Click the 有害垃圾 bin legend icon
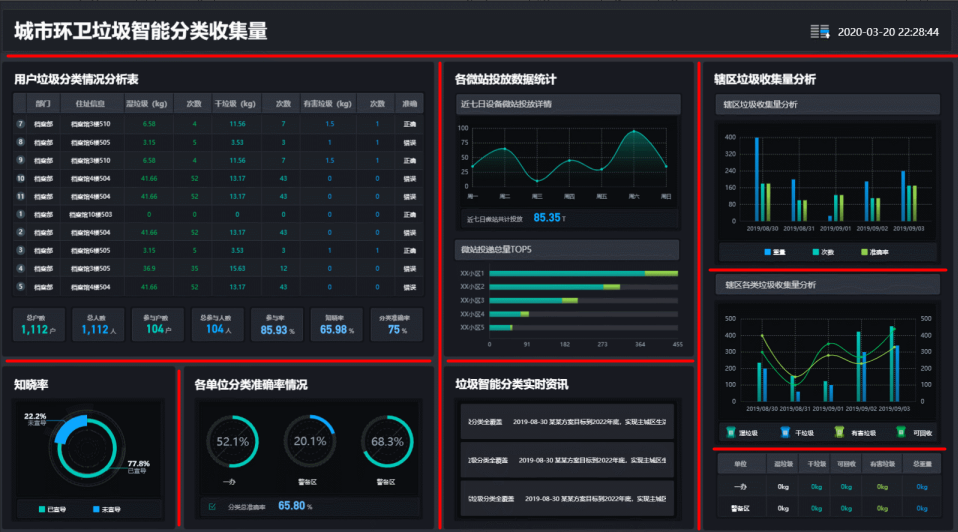Screen dimensions: 958x532 coord(839,432)
